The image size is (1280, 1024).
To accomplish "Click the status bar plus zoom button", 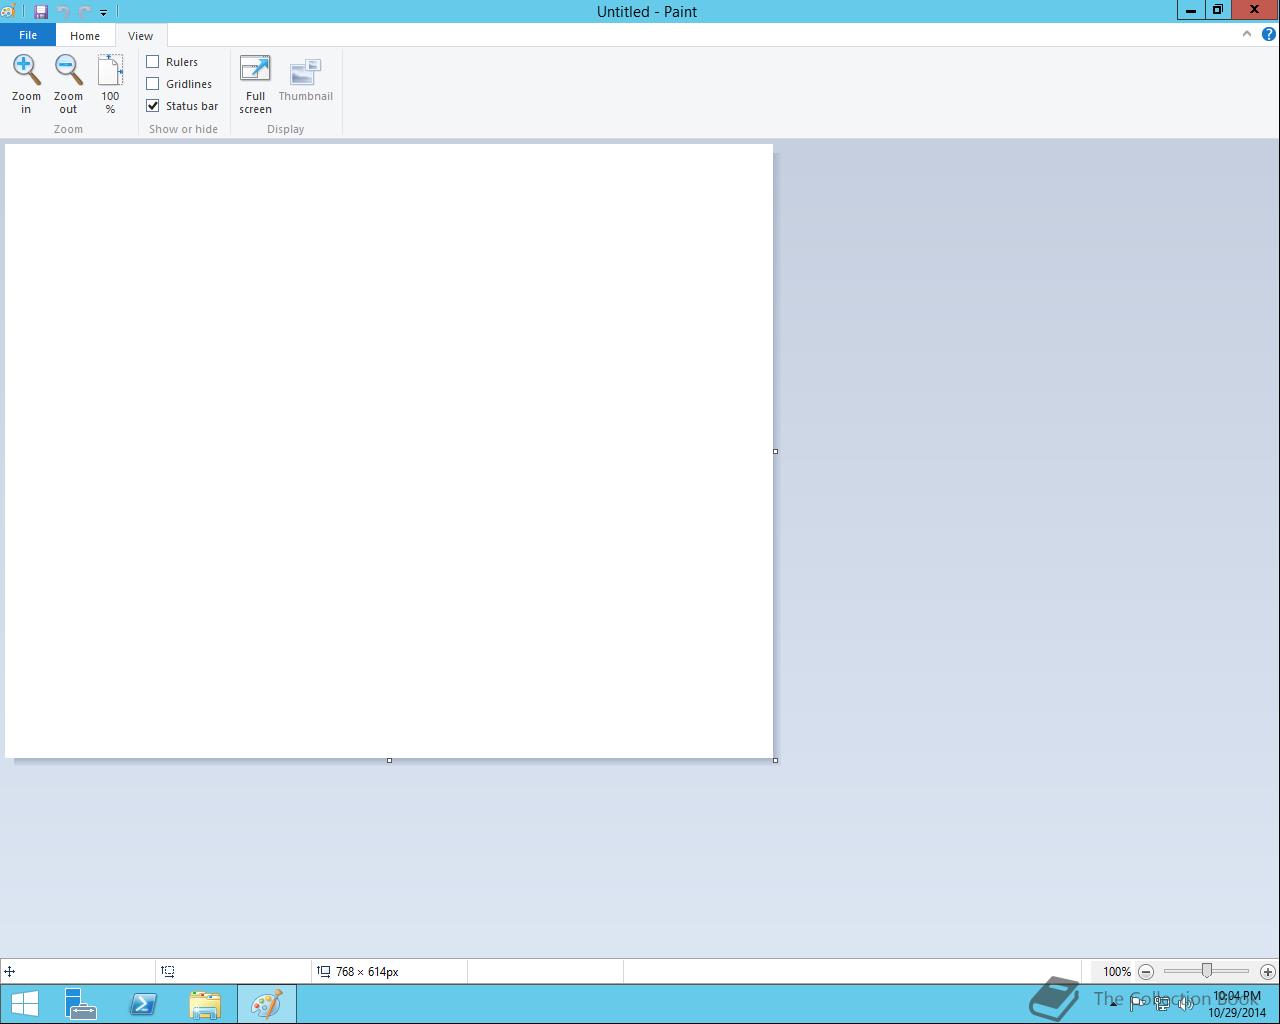I will click(1267, 972).
